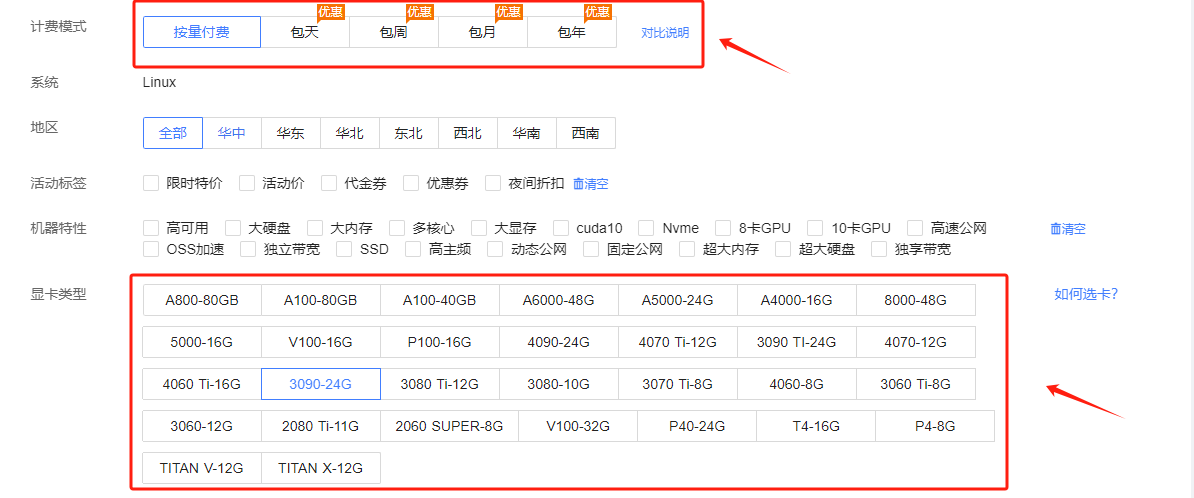Viewport: 1194px width, 498px height.
Task: Choose T4-16G GPU type
Action: pos(816,426)
